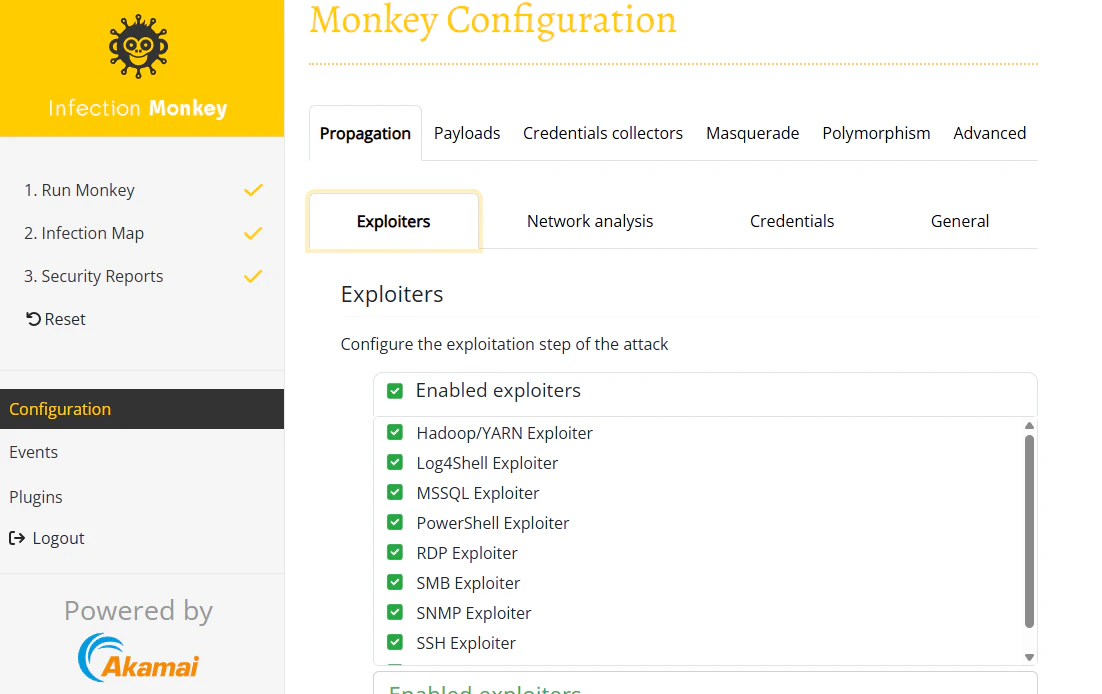
Task: Click the Security Reports completion checkmark
Action: pos(253,276)
